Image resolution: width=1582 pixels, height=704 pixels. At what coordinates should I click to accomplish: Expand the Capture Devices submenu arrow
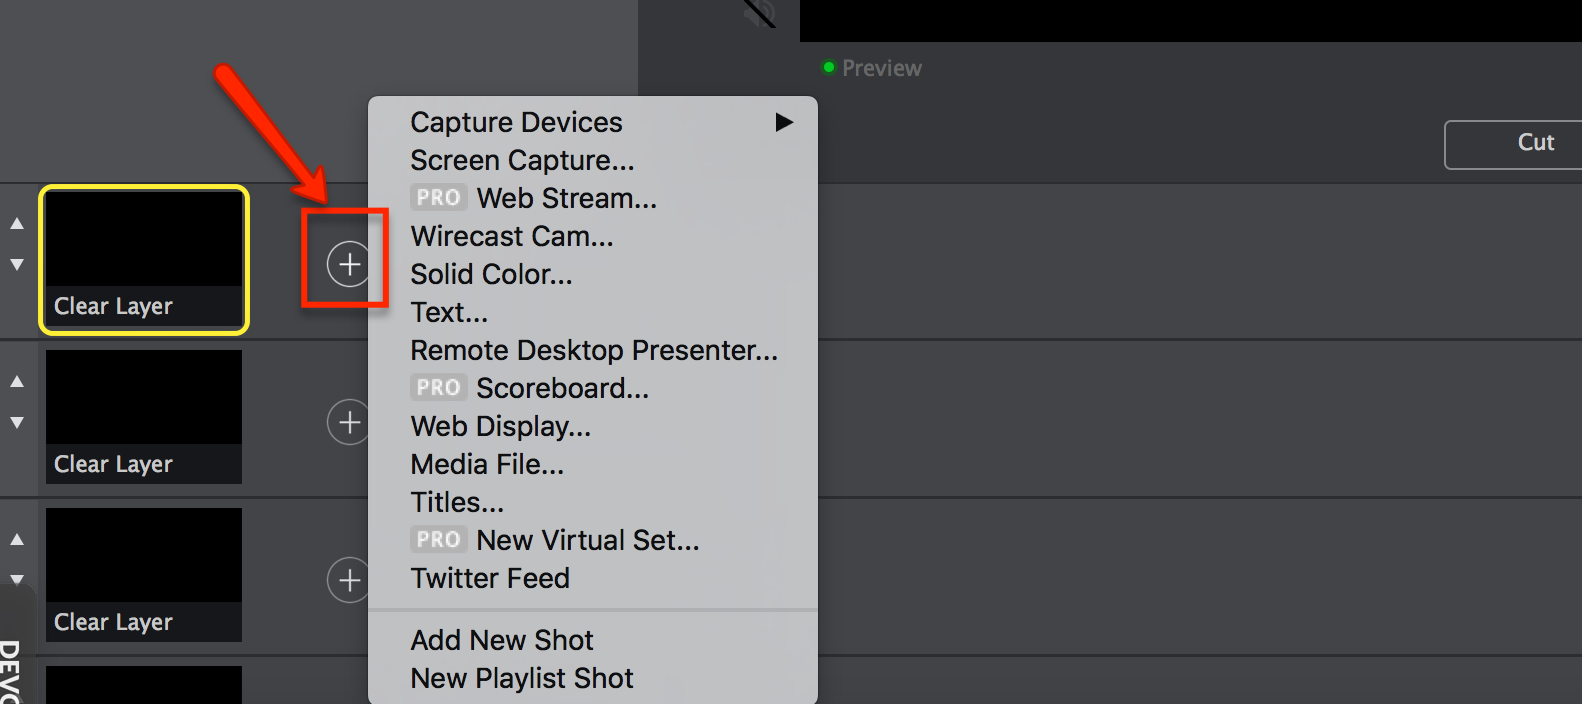pos(784,122)
